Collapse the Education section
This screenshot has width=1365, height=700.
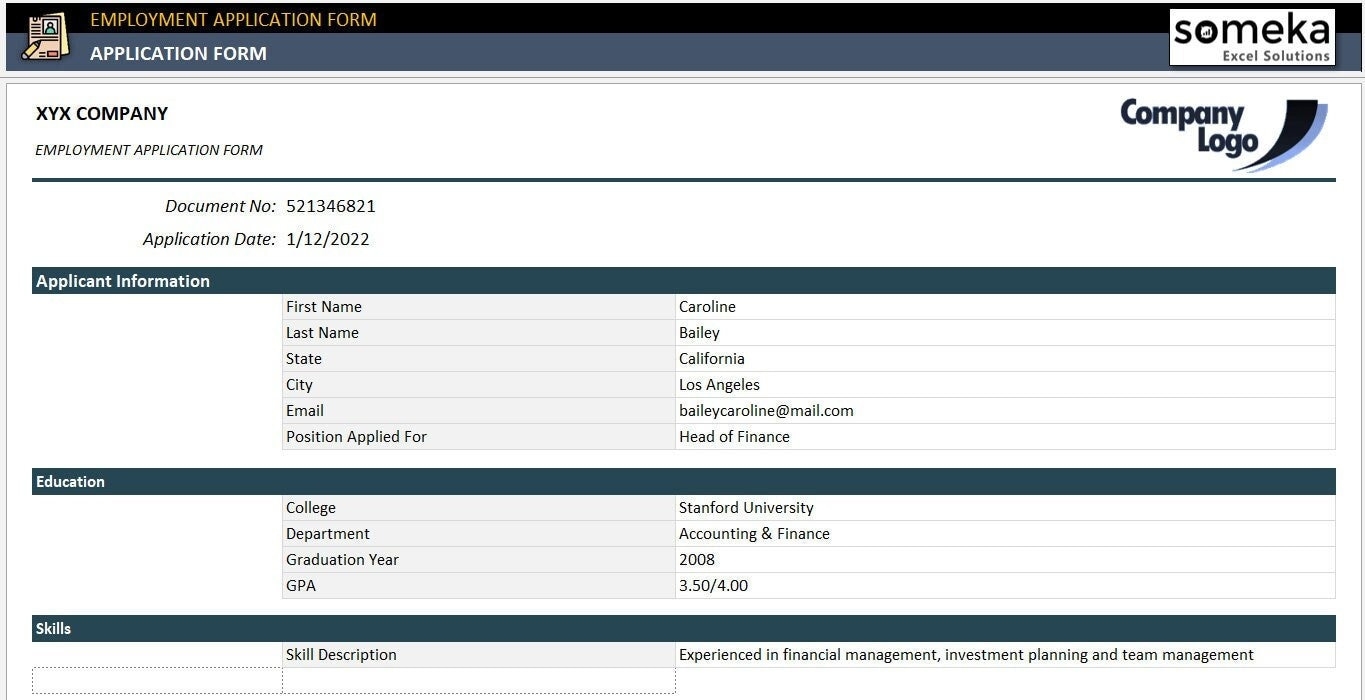pos(70,481)
